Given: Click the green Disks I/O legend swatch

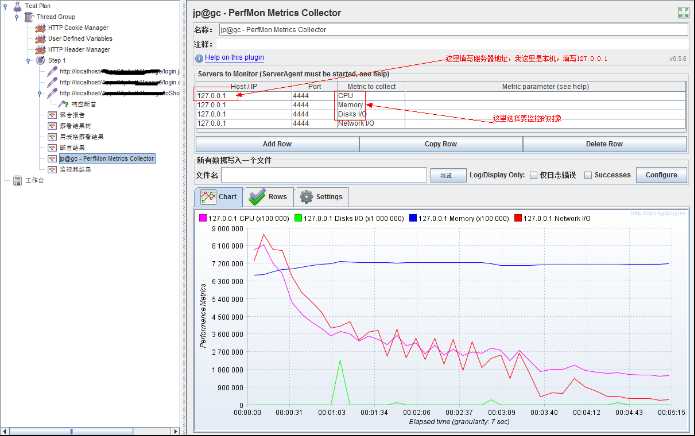Looking at the screenshot, I should point(298,218).
